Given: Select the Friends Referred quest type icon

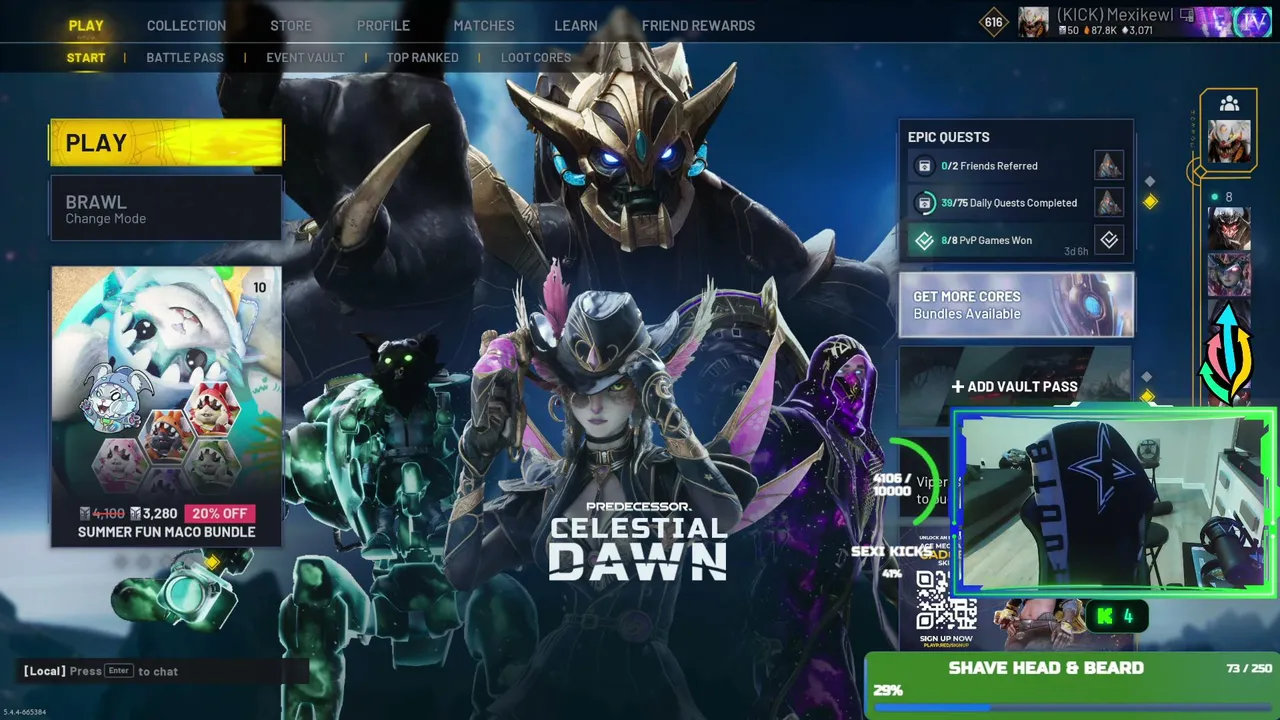Looking at the screenshot, I should pyautogui.click(x=924, y=166).
